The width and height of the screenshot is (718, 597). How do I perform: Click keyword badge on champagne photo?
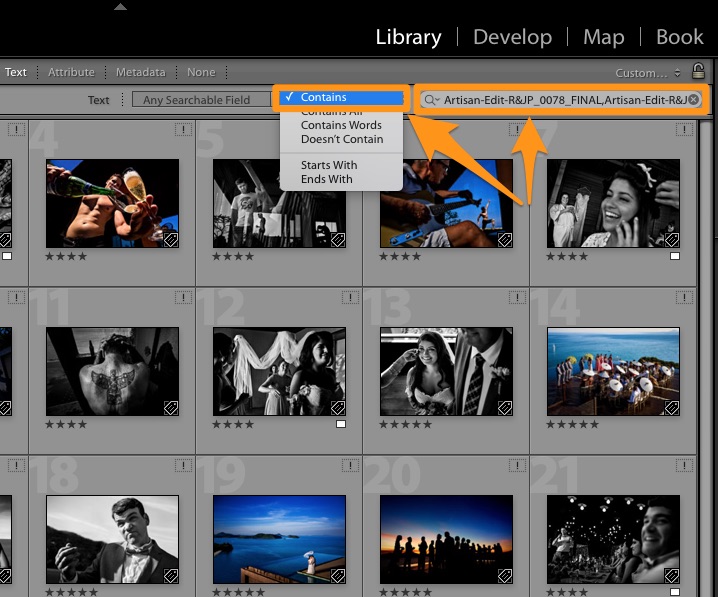[x=171, y=240]
